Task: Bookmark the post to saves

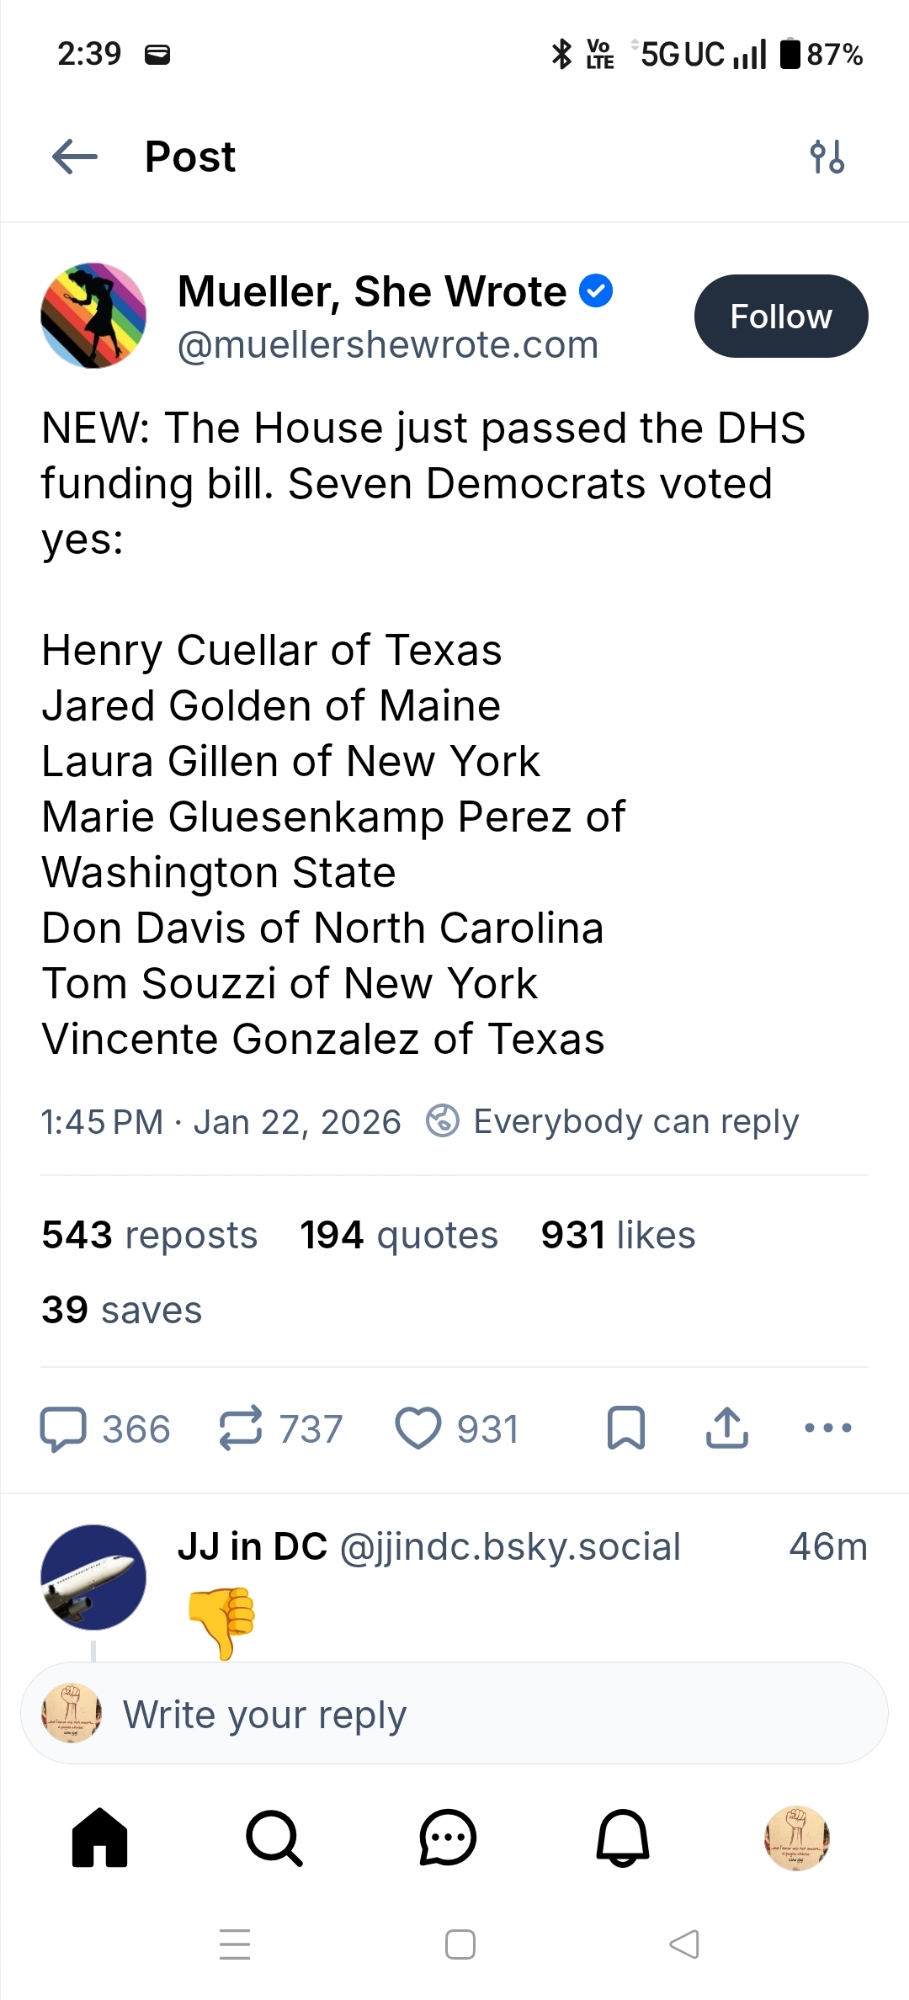Action: [626, 1428]
